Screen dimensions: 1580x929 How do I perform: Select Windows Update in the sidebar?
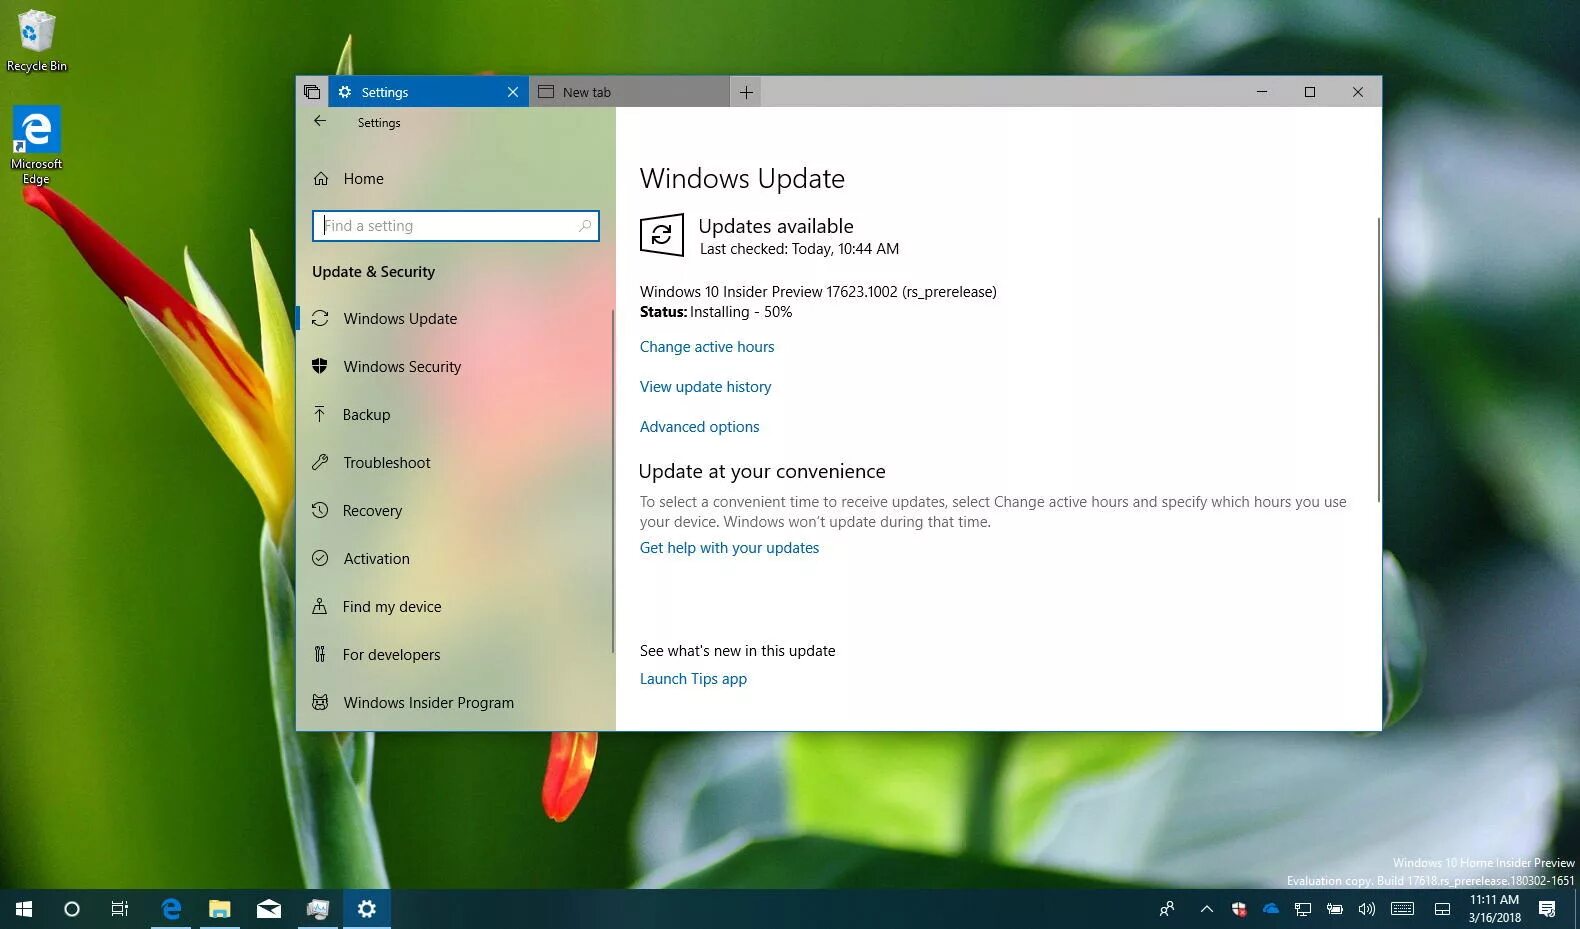click(x=455, y=318)
